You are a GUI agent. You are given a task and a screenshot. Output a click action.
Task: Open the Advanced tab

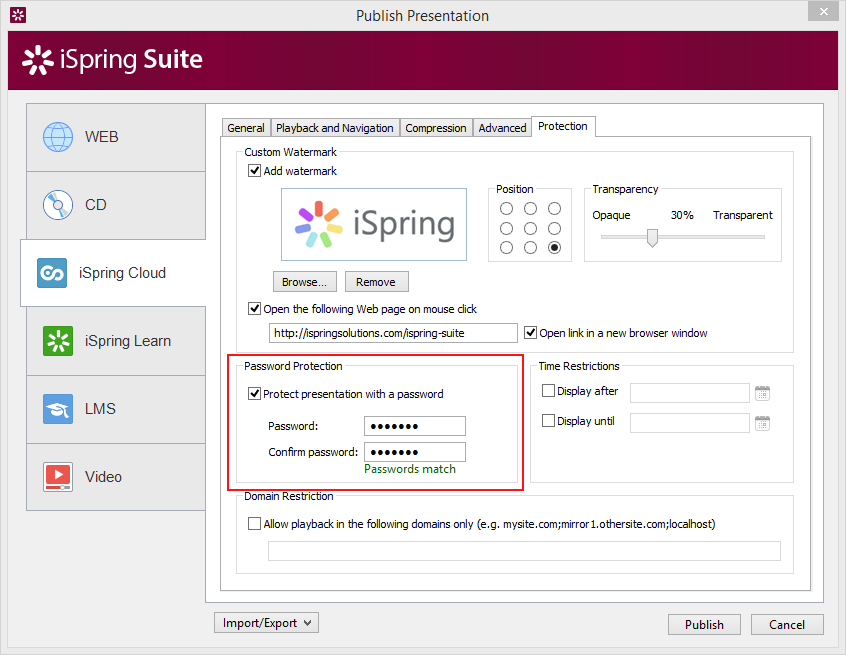(x=502, y=128)
